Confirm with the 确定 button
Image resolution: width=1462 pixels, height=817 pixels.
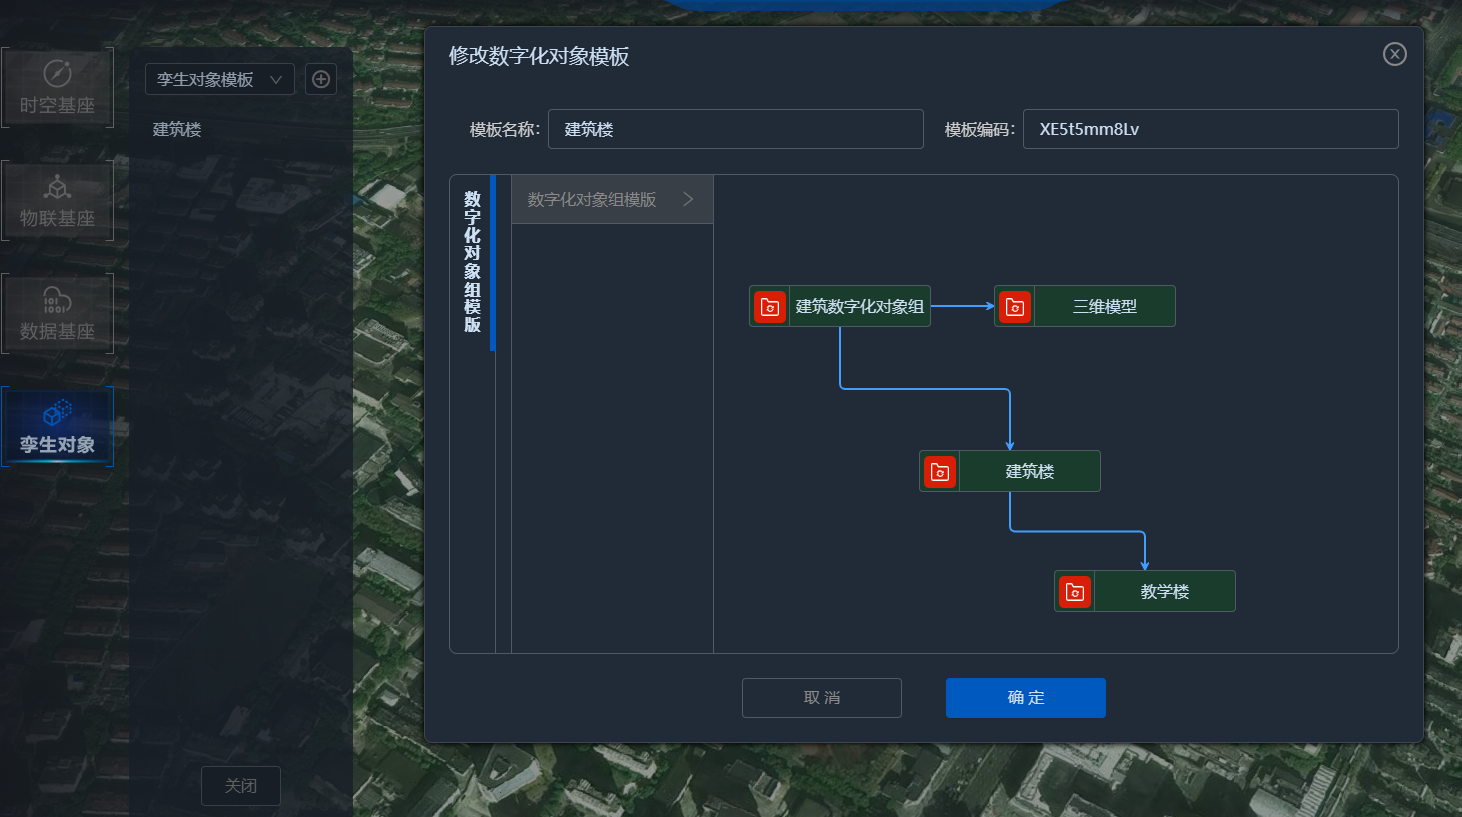1026,698
